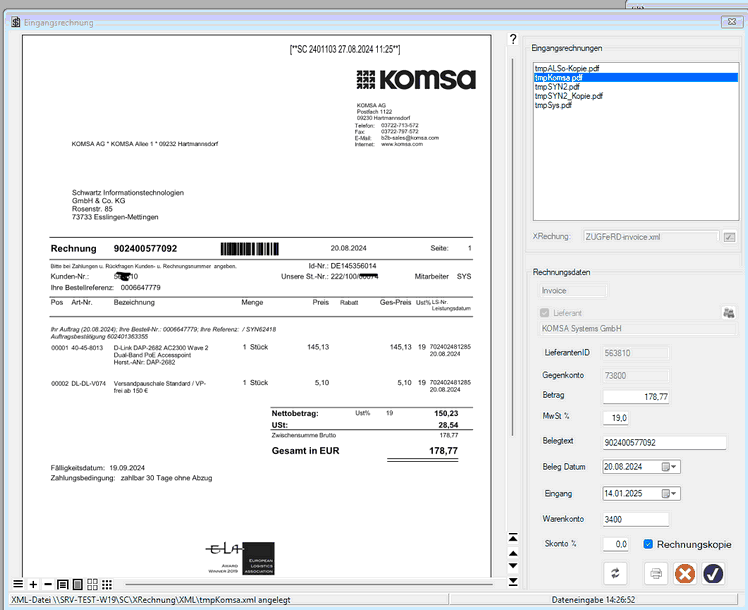The width and height of the screenshot is (748, 610).
Task: Uncheck the Rechnungskopie checkbox
Action: (x=648, y=544)
